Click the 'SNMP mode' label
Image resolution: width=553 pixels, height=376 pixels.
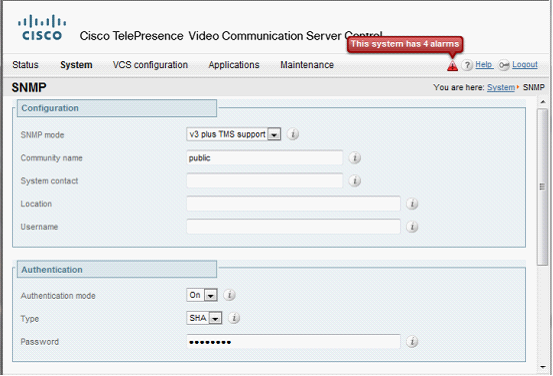coord(42,135)
